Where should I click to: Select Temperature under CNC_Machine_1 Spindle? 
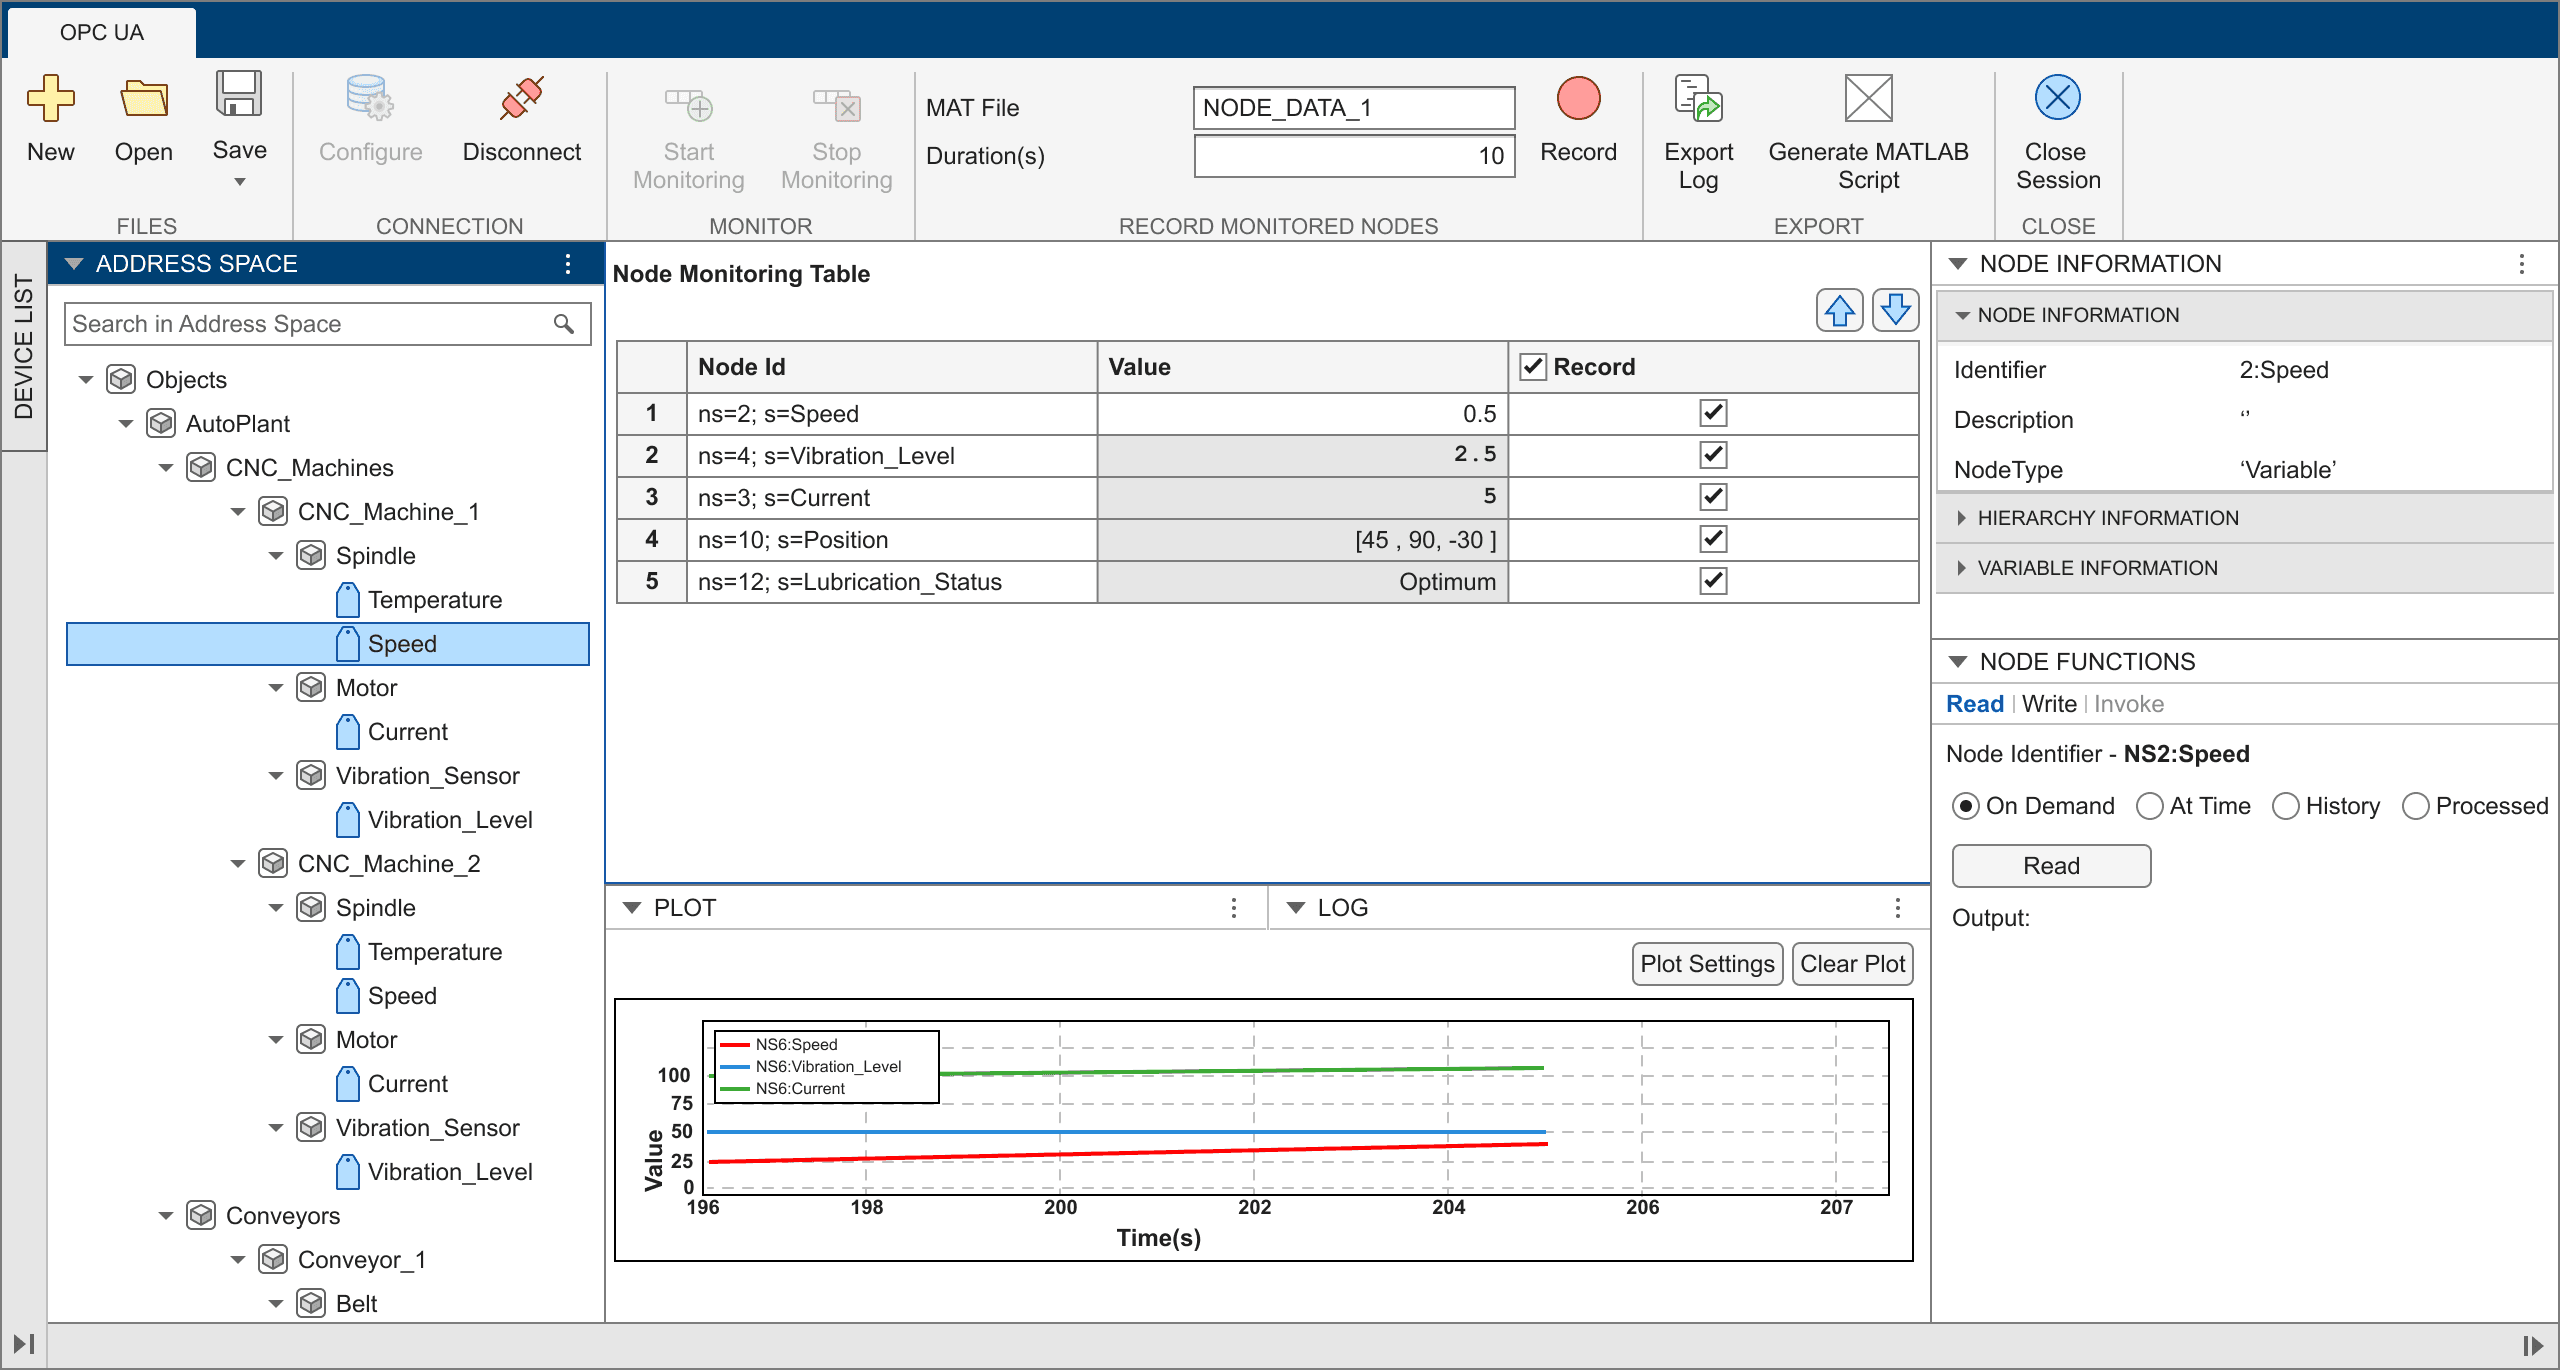(x=434, y=600)
